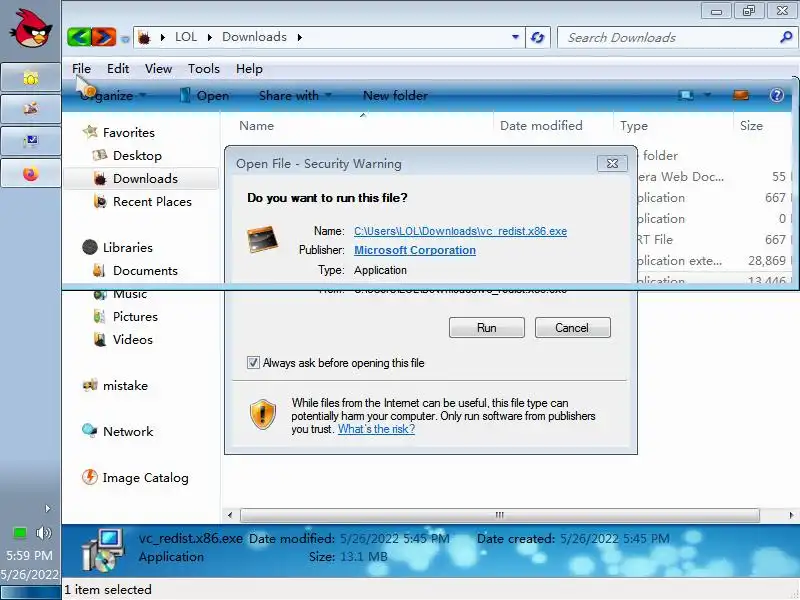Click the Search Downloads field
This screenshot has width=800, height=600.
click(668, 37)
